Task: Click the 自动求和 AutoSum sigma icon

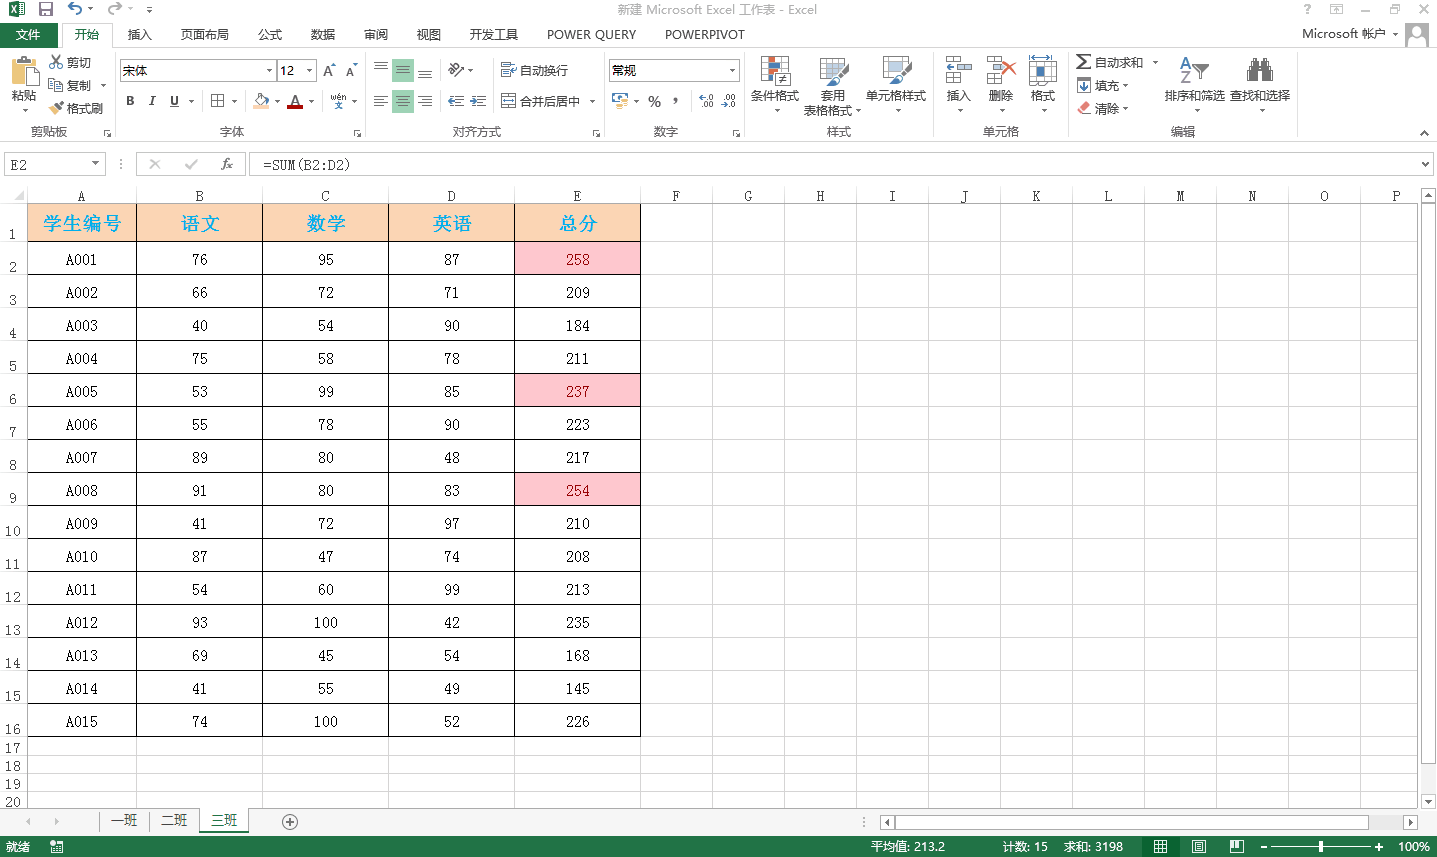Action: [1084, 62]
